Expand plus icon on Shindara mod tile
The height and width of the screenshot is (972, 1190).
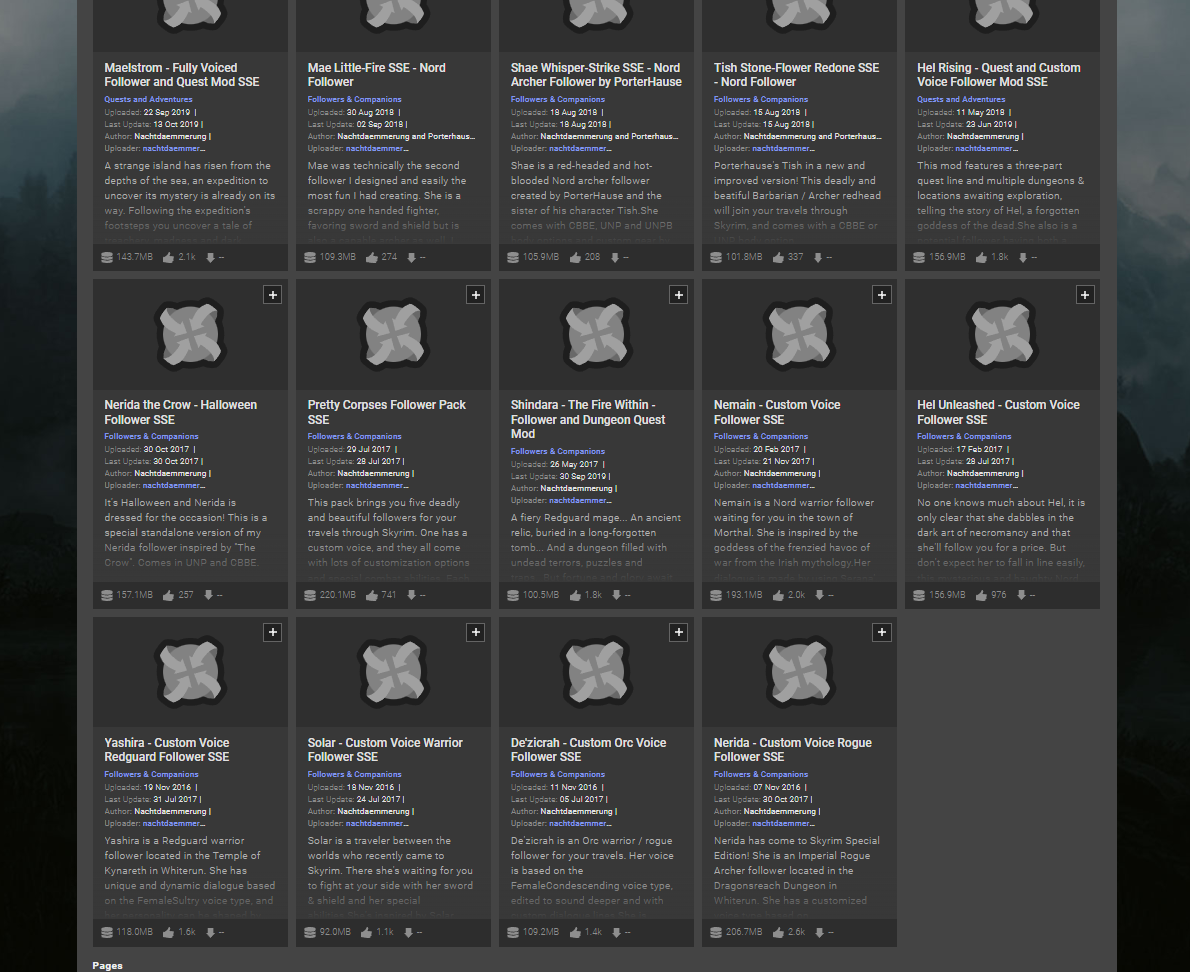point(678,295)
